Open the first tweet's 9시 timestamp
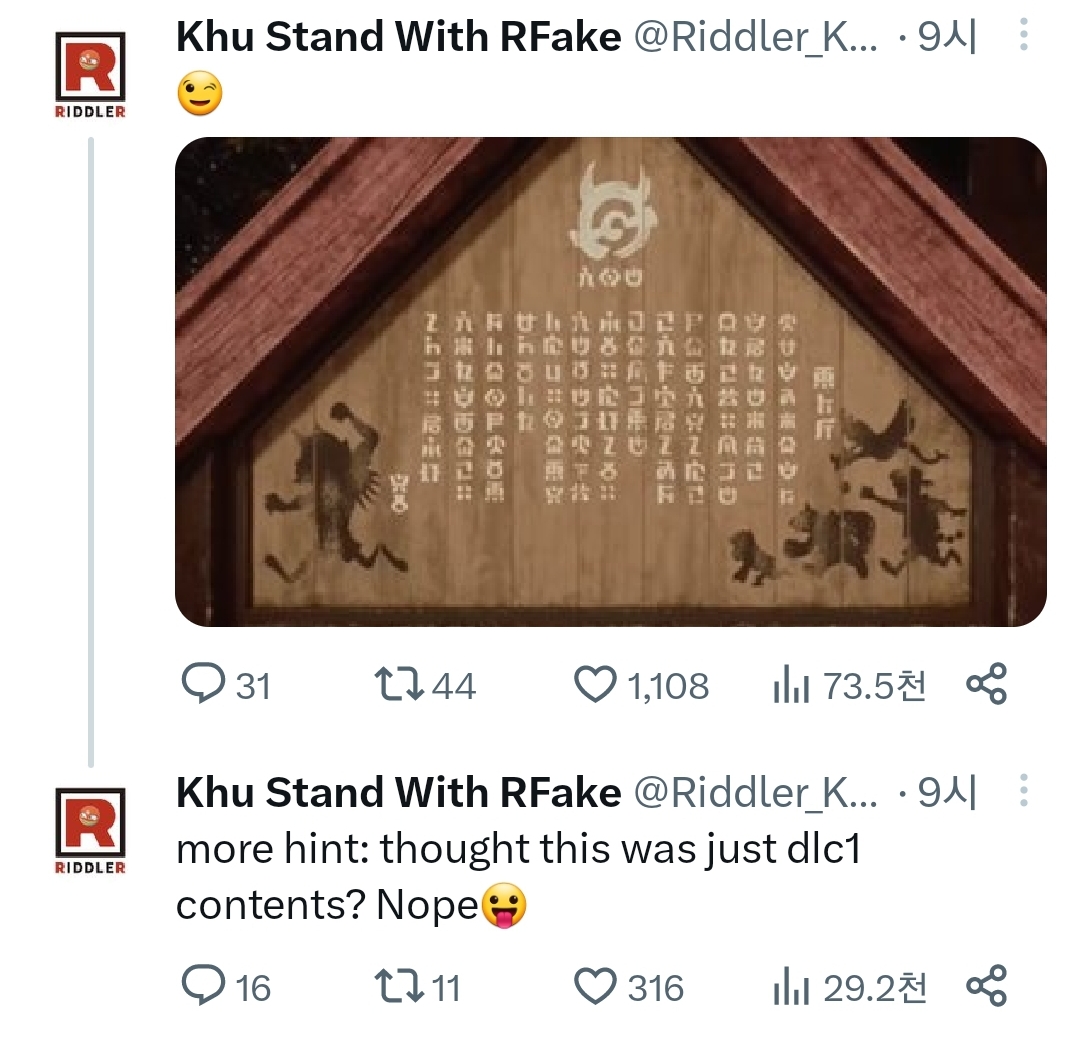The height and width of the screenshot is (1037, 1079). click(948, 36)
